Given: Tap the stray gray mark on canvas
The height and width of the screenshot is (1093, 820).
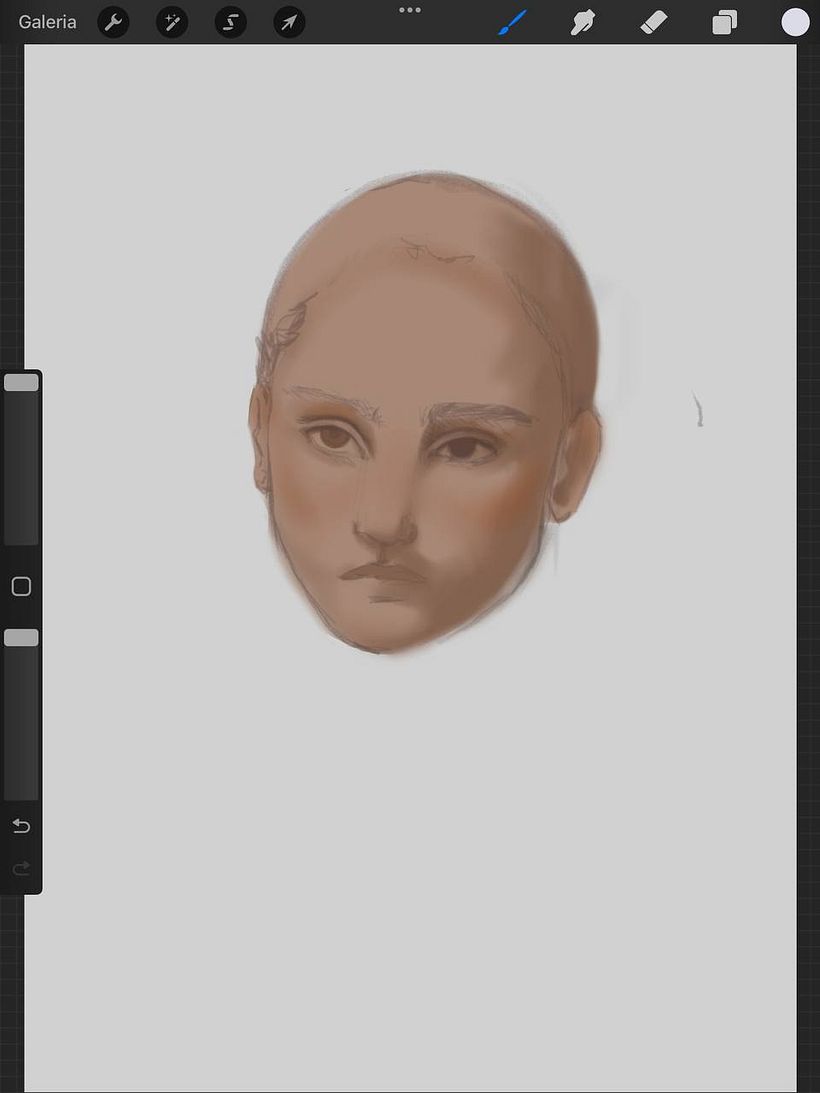Looking at the screenshot, I should pyautogui.click(x=698, y=409).
